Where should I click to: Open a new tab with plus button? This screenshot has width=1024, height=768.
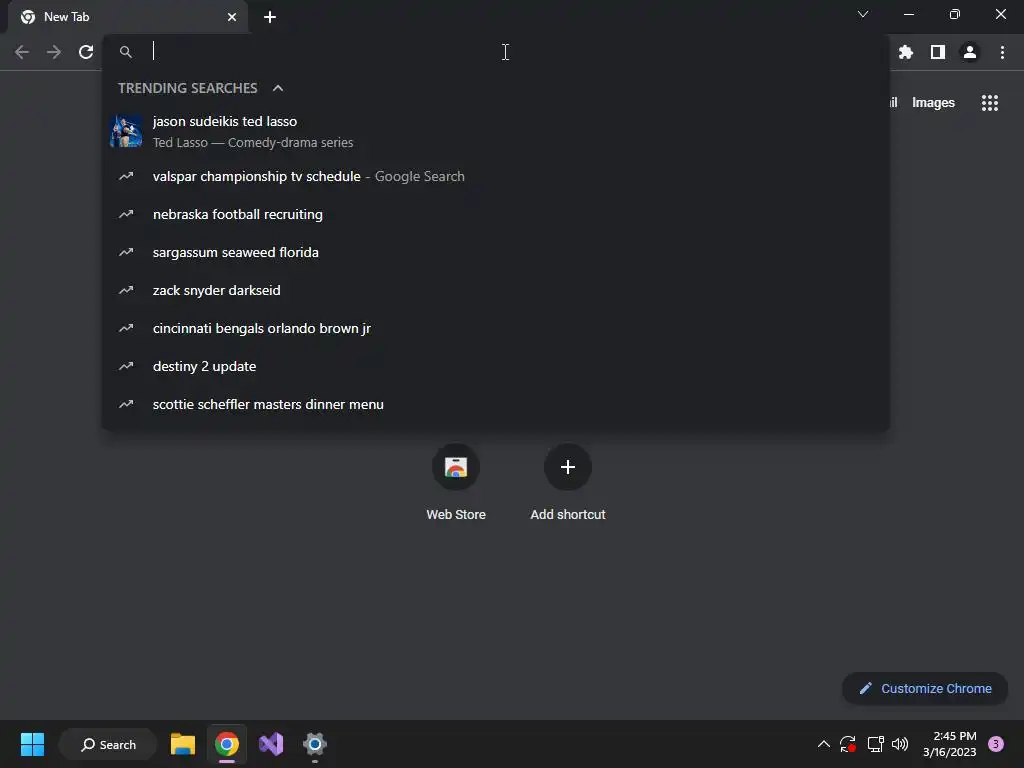pos(270,17)
